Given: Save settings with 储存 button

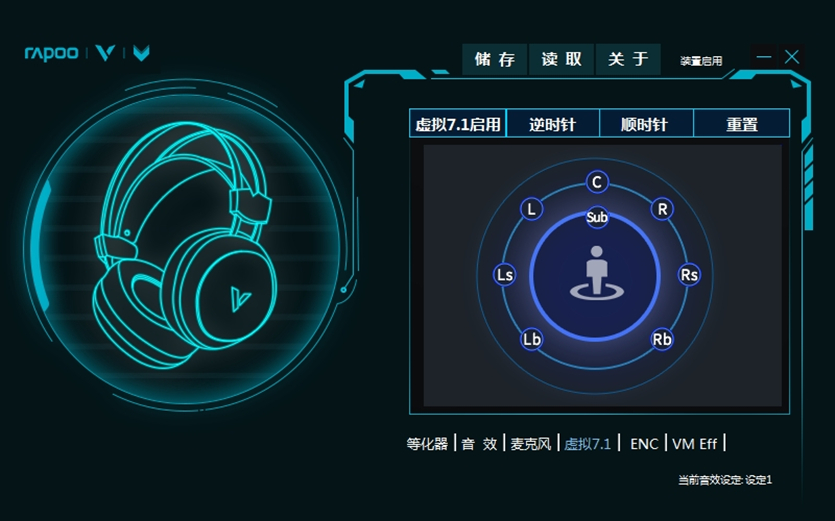Looking at the screenshot, I should click(495, 60).
